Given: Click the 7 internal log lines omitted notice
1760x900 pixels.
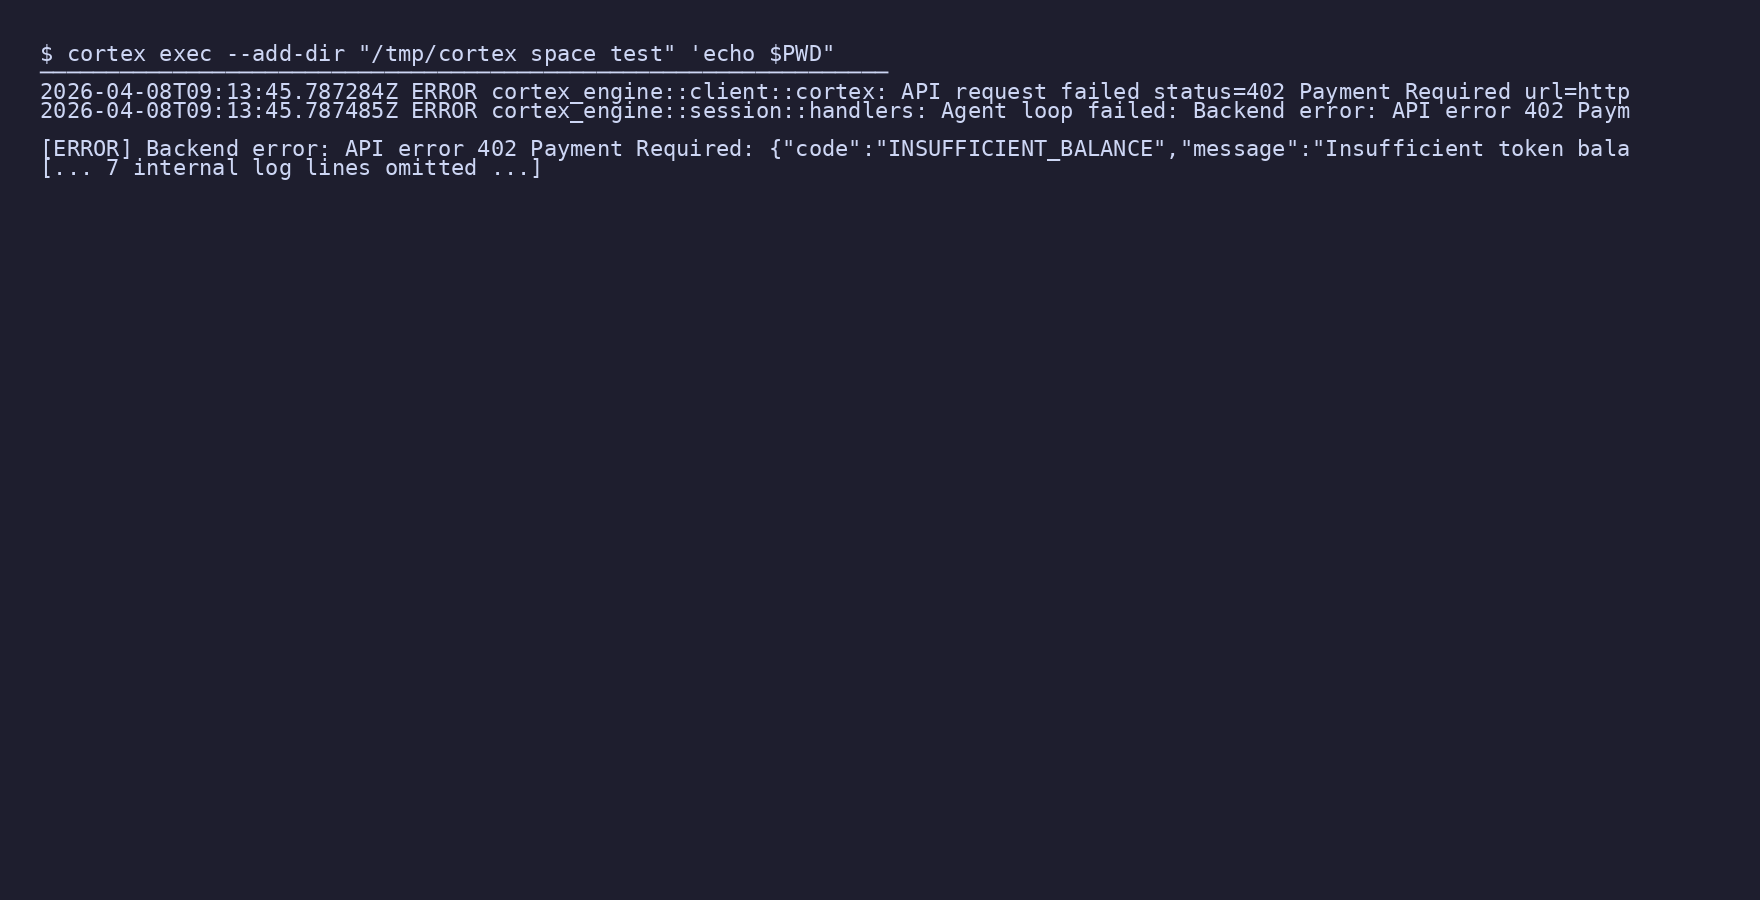Looking at the screenshot, I should click(291, 168).
